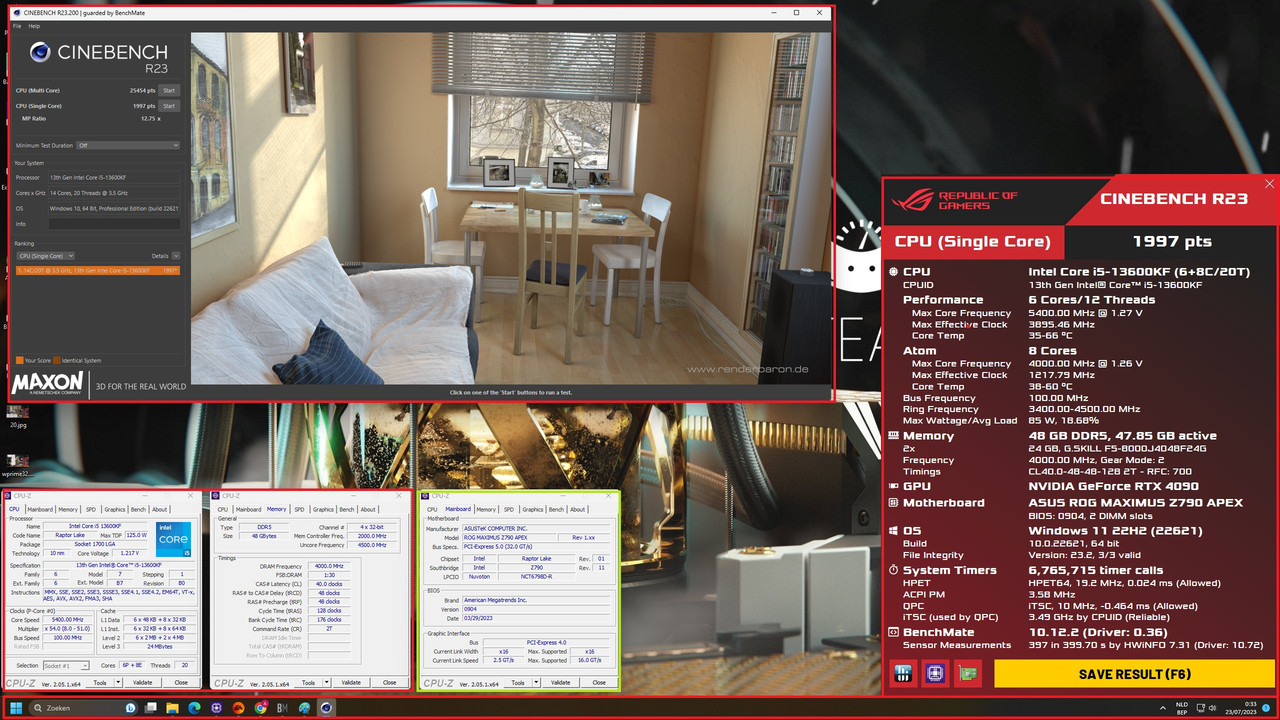Screen dimensions: 1280x720
Task: Click the 25454 pts multi core score
Action: tap(143, 90)
